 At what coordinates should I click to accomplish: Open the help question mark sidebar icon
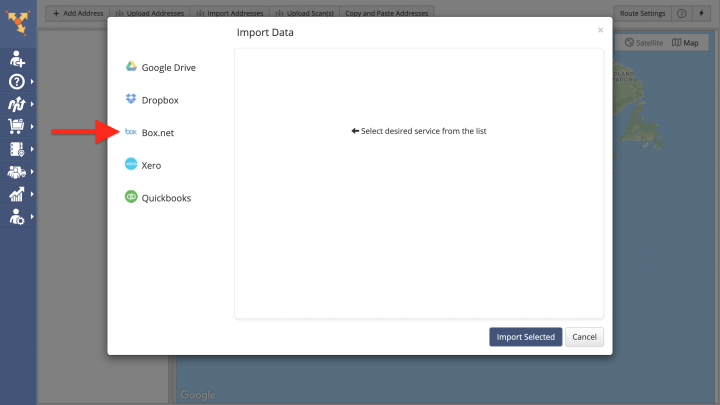pyautogui.click(x=17, y=82)
